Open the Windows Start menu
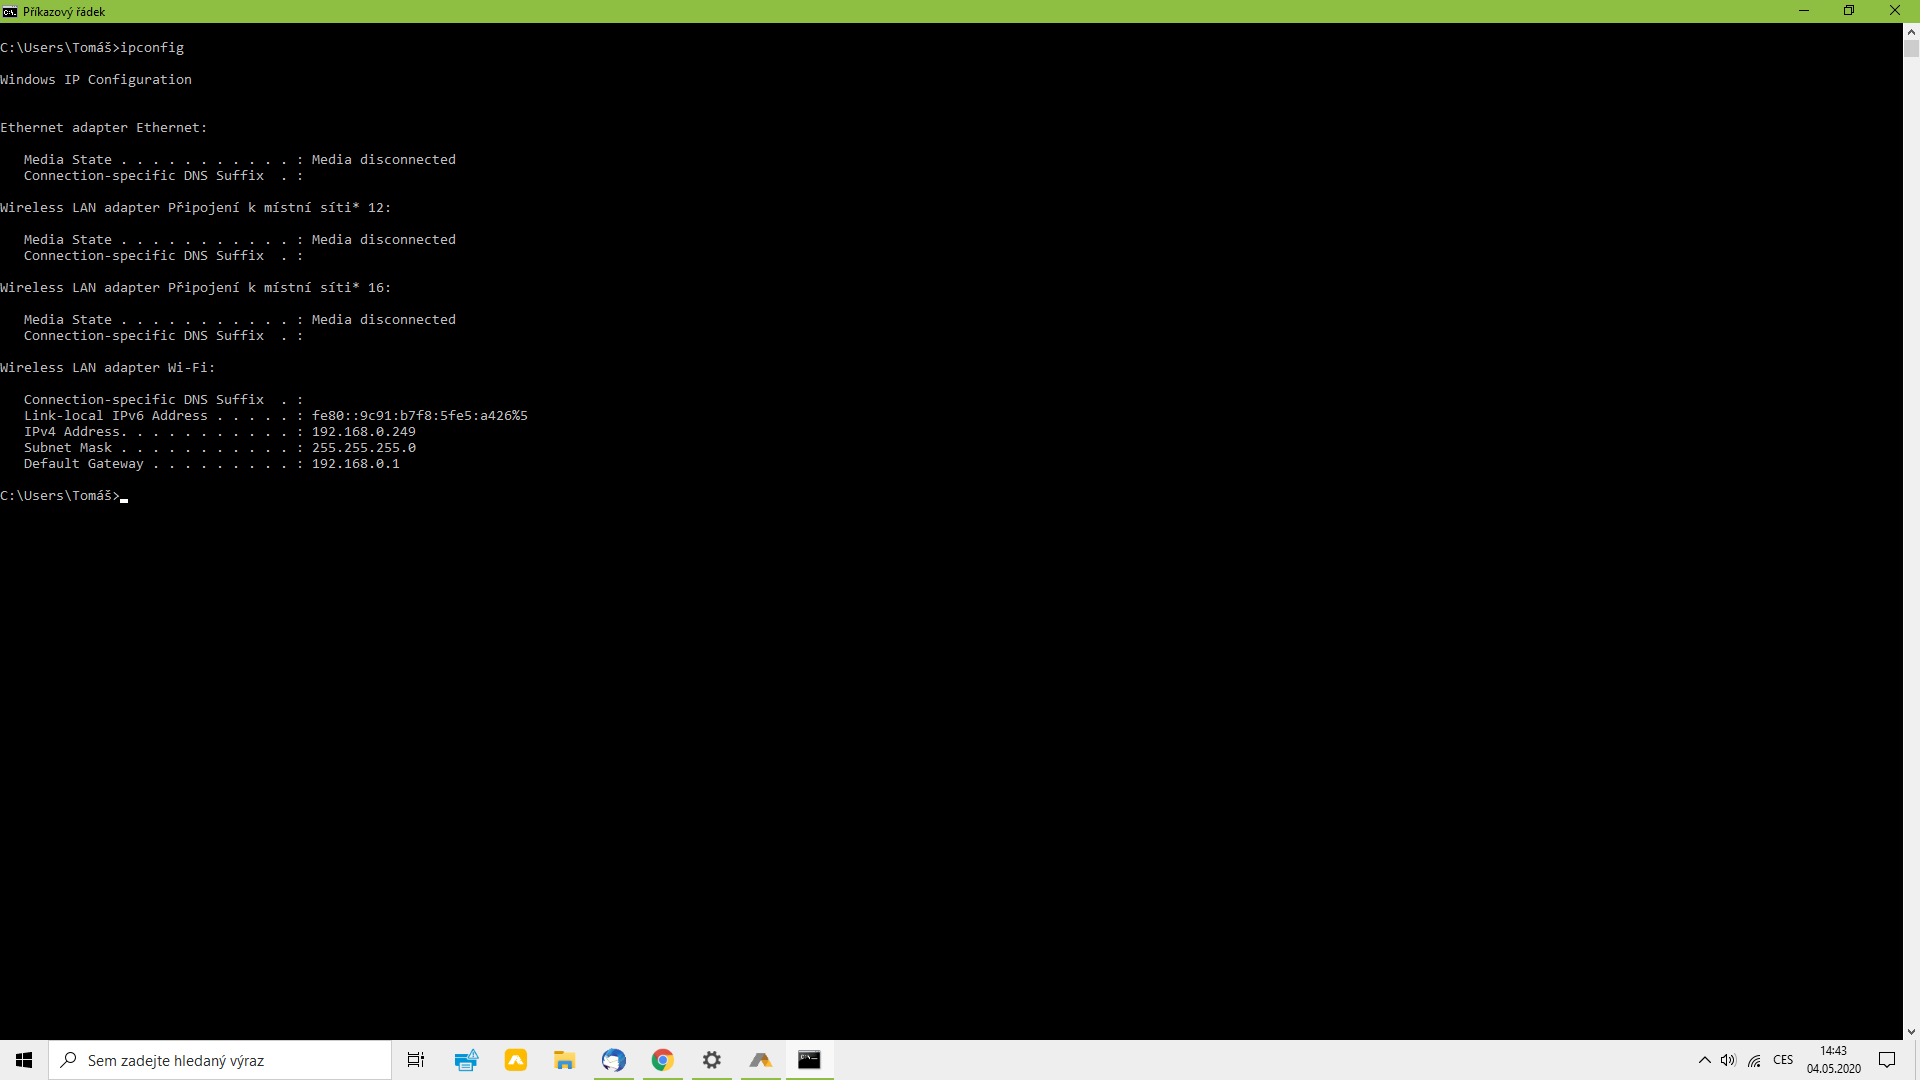The height and width of the screenshot is (1080, 1920). point(24,1060)
